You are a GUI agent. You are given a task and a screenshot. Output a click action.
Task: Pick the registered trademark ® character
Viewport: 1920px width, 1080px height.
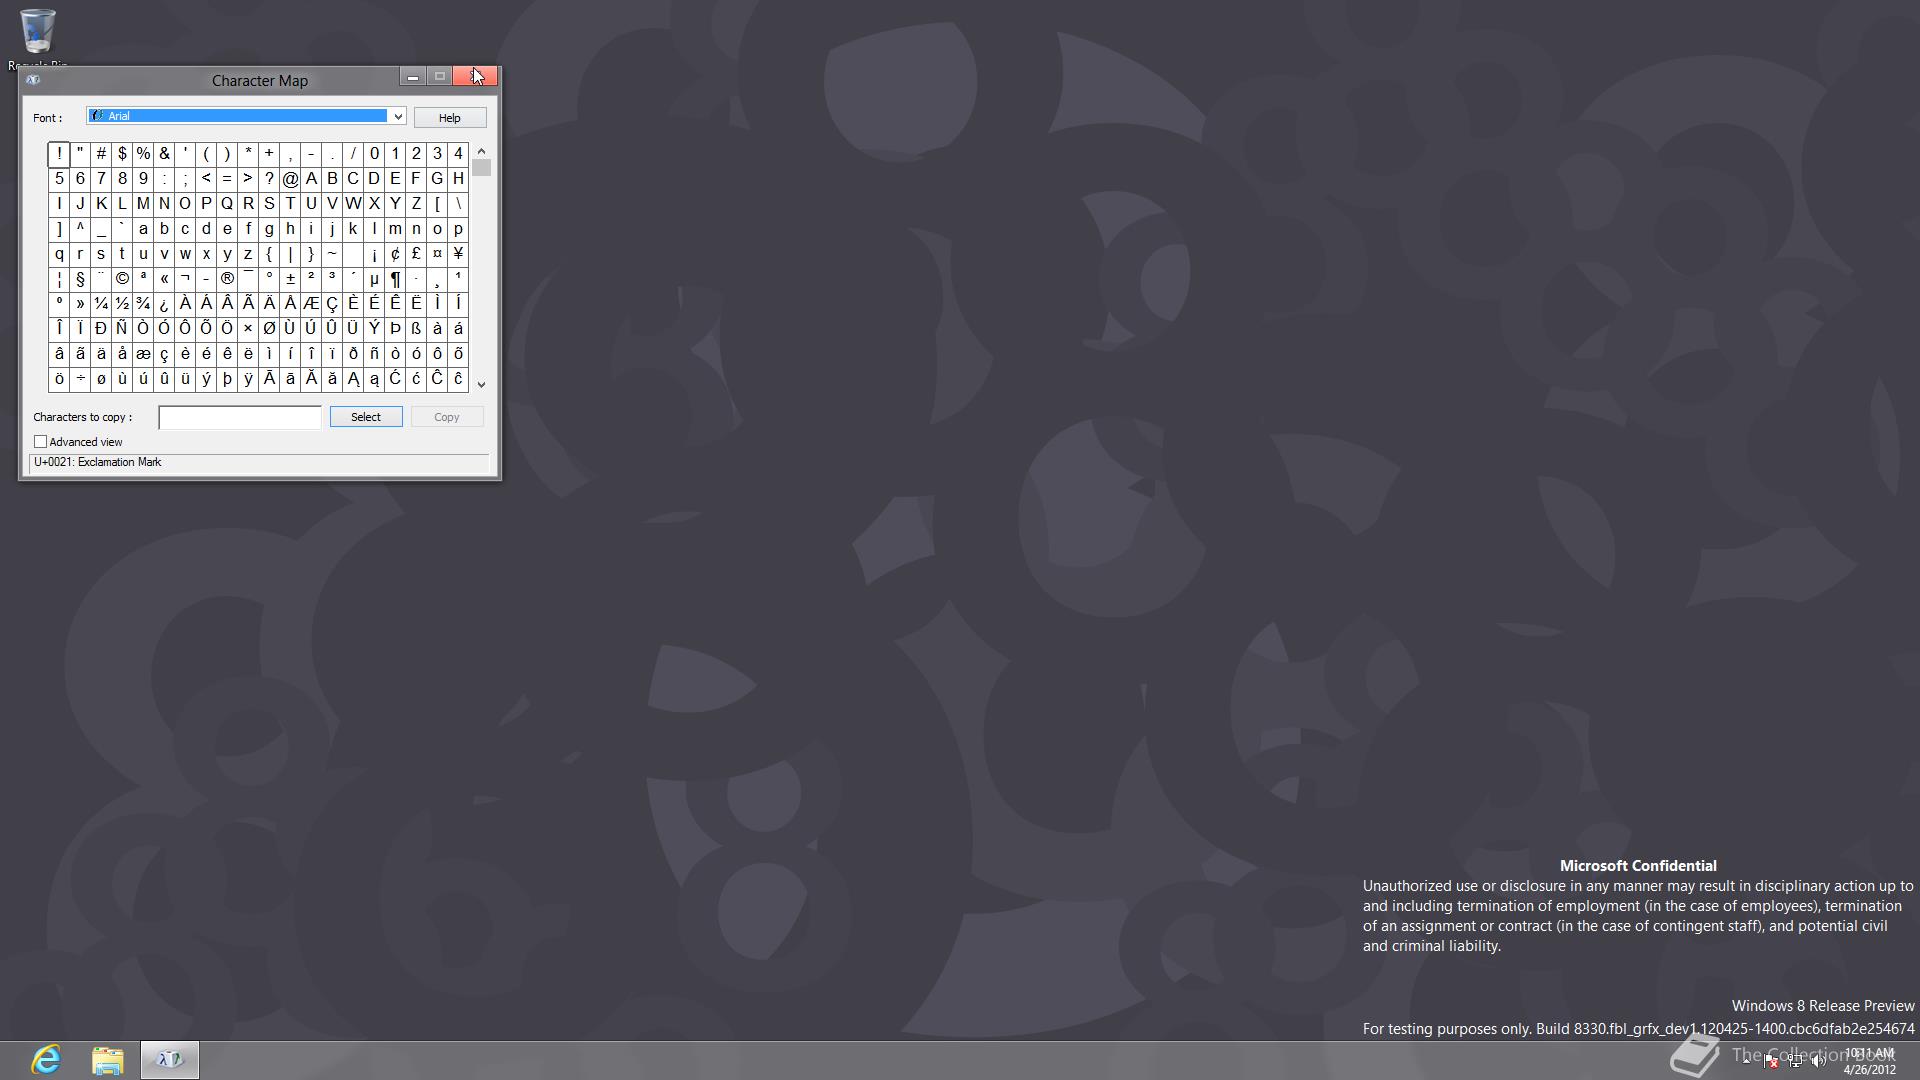[x=227, y=279]
